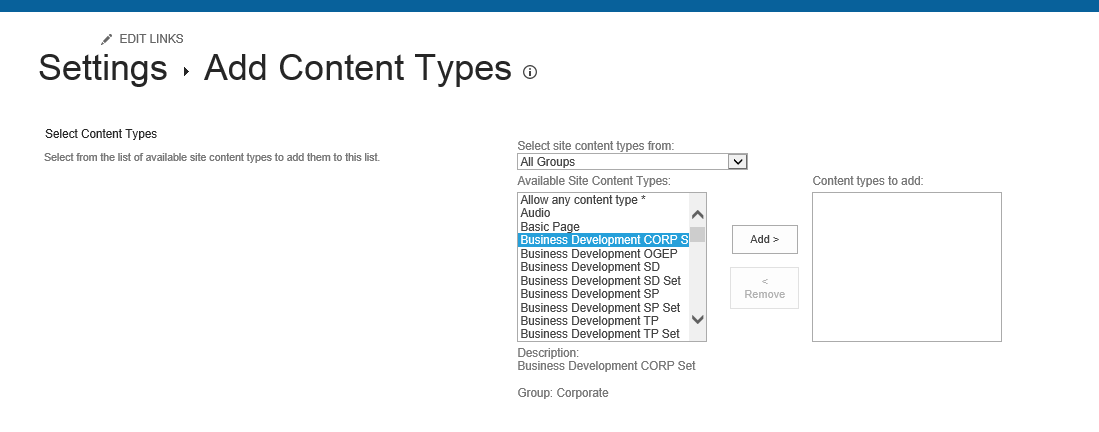Click inside Content types to add box
The width and height of the screenshot is (1099, 432).
tap(906, 267)
